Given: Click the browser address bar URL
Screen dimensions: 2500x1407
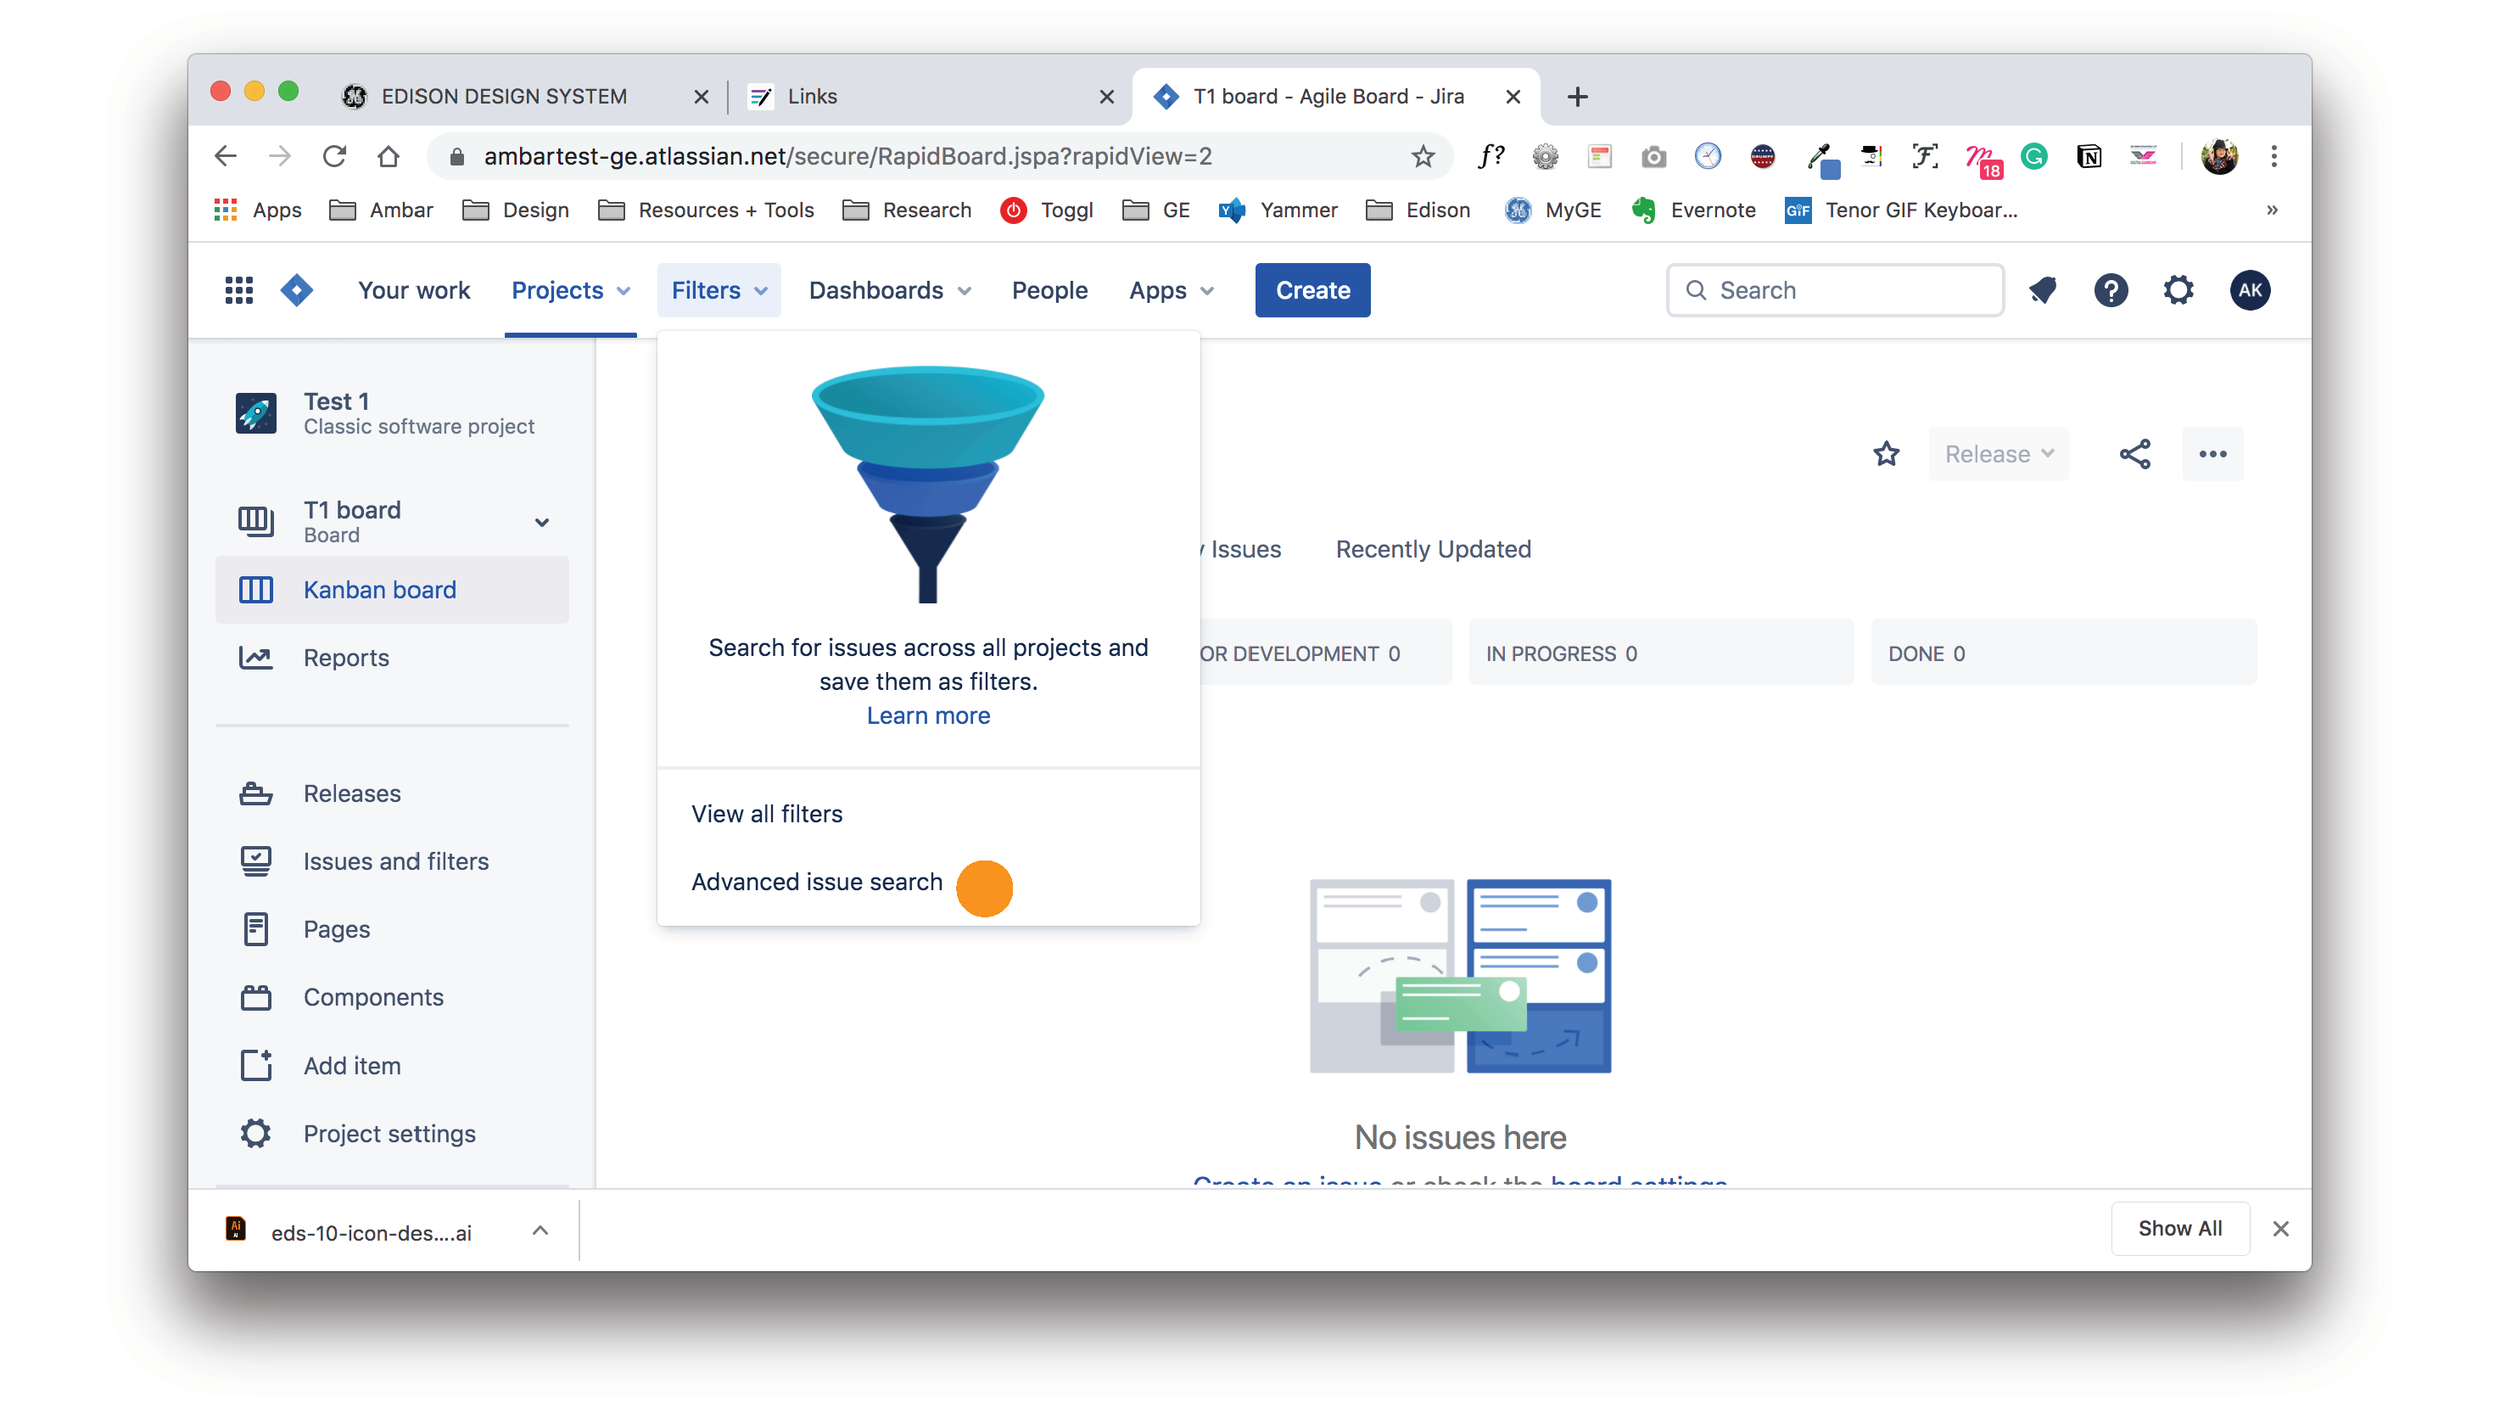Looking at the screenshot, I should [847, 156].
